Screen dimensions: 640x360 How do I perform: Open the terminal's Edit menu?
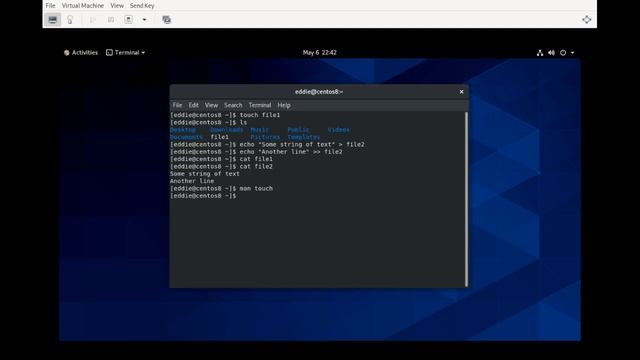pyautogui.click(x=193, y=105)
